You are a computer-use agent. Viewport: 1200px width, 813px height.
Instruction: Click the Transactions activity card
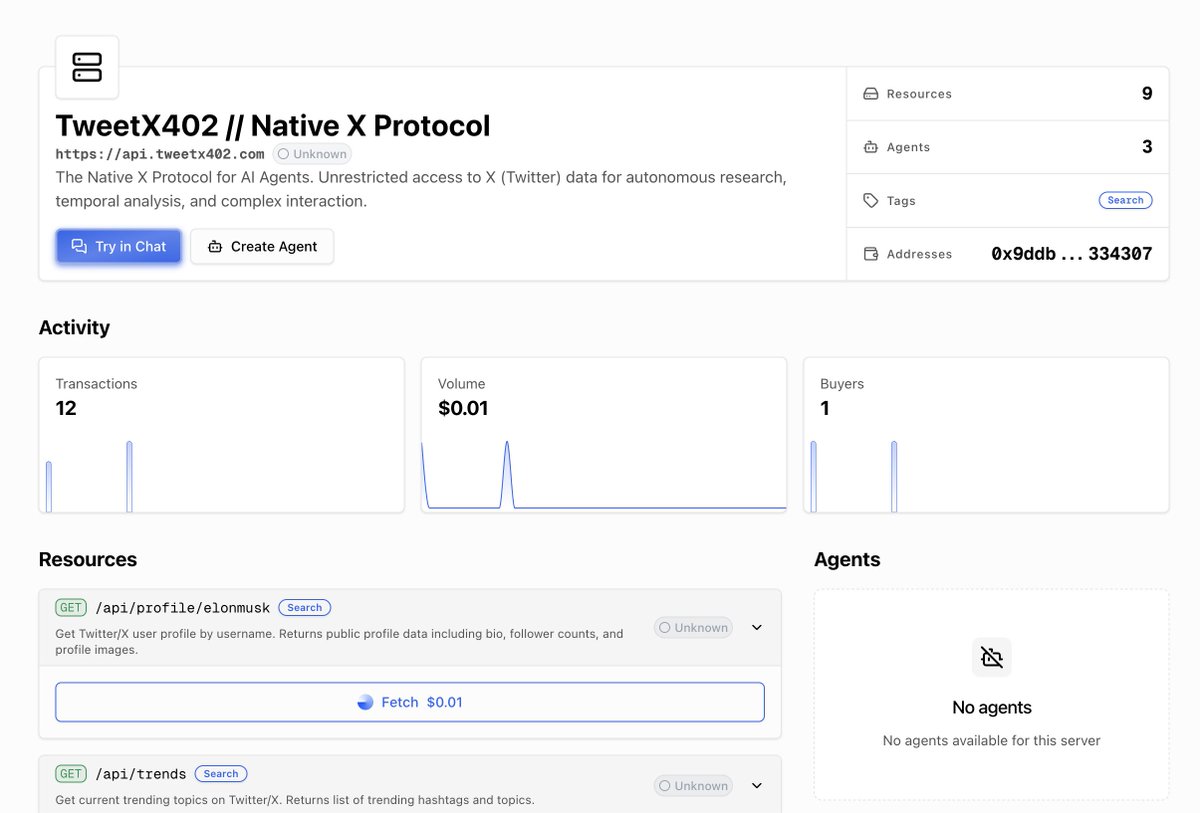[x=222, y=435]
